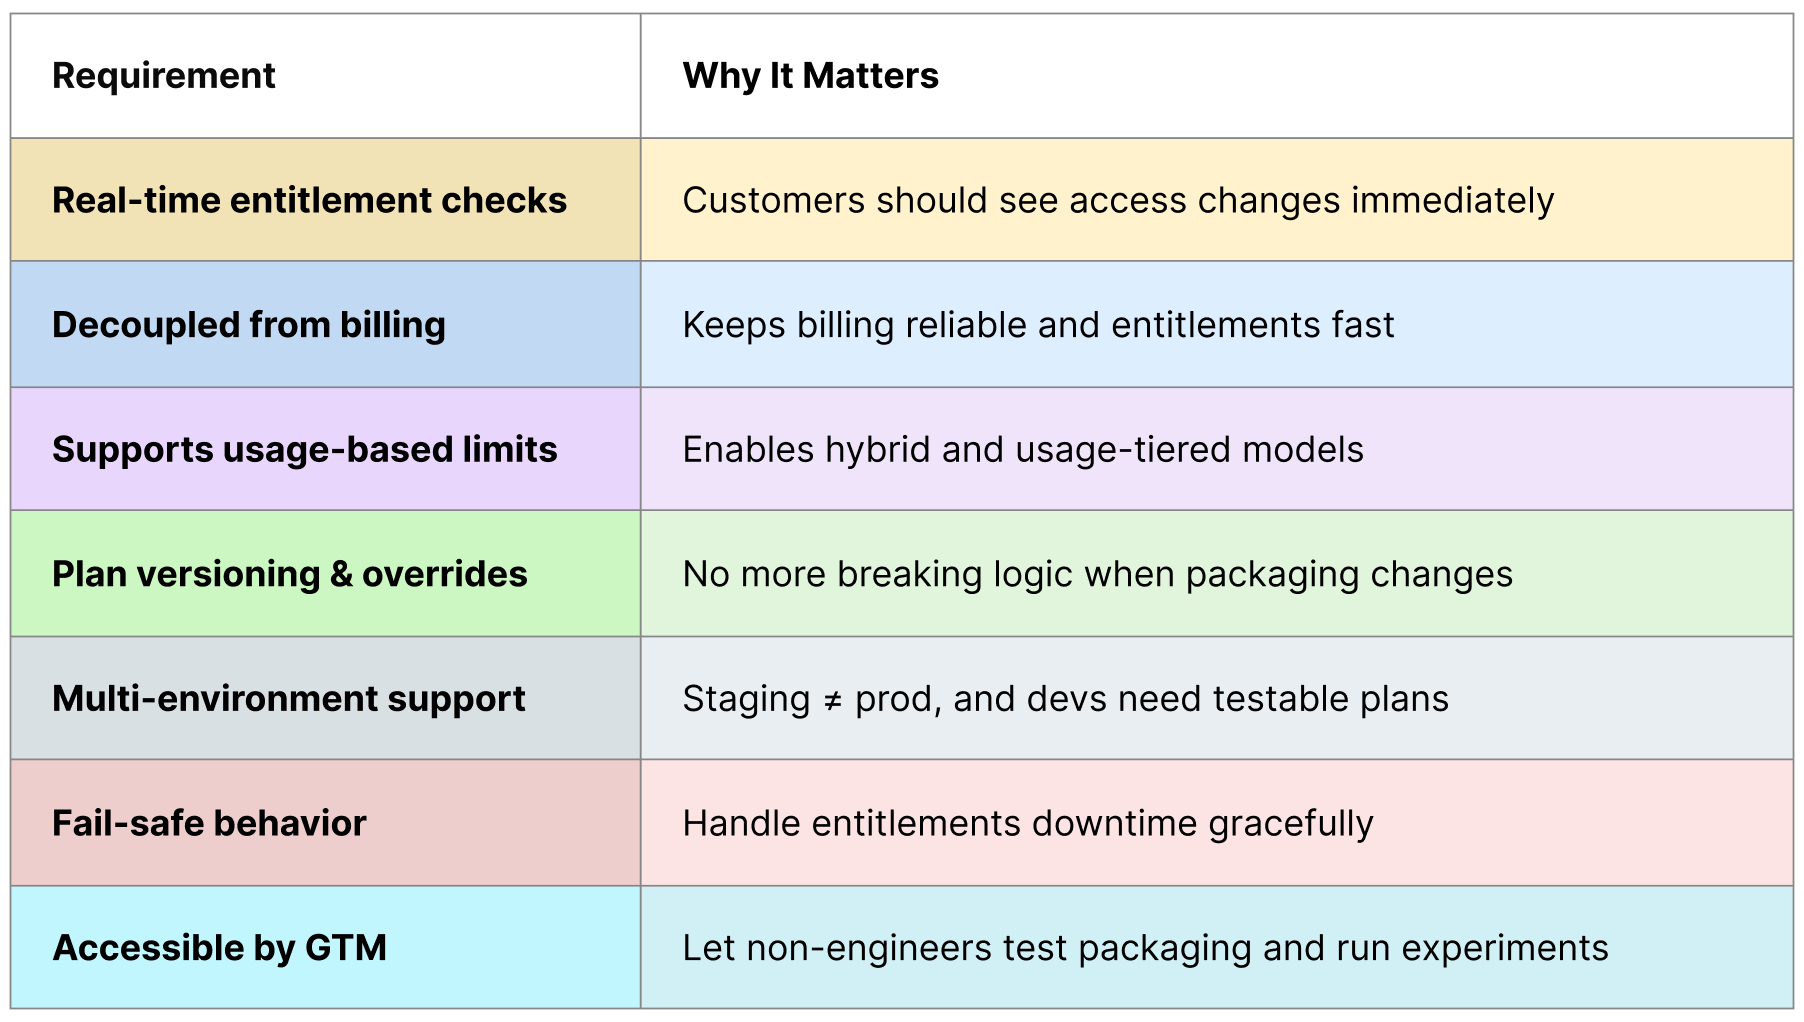The height and width of the screenshot is (1022, 1804).
Task: Select the Multi-environment support cell
Action: (325, 698)
